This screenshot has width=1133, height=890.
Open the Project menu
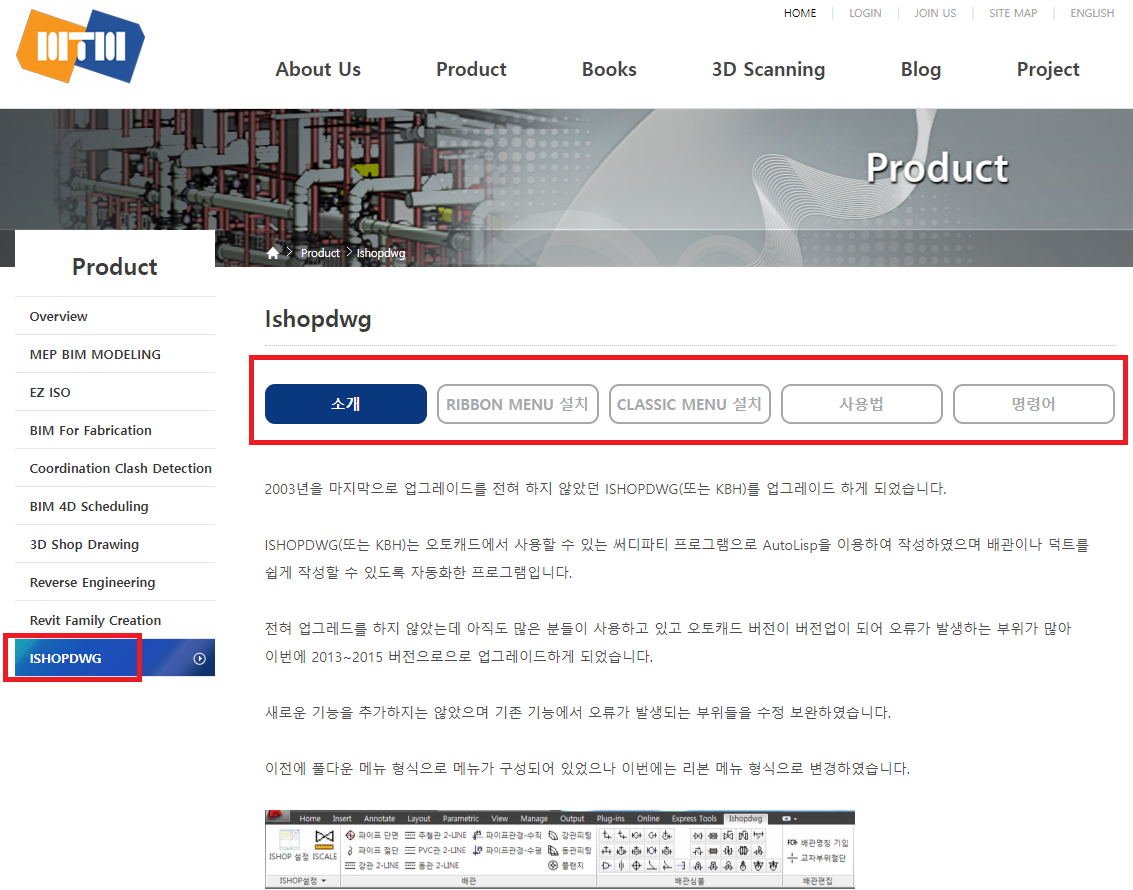coord(1048,69)
